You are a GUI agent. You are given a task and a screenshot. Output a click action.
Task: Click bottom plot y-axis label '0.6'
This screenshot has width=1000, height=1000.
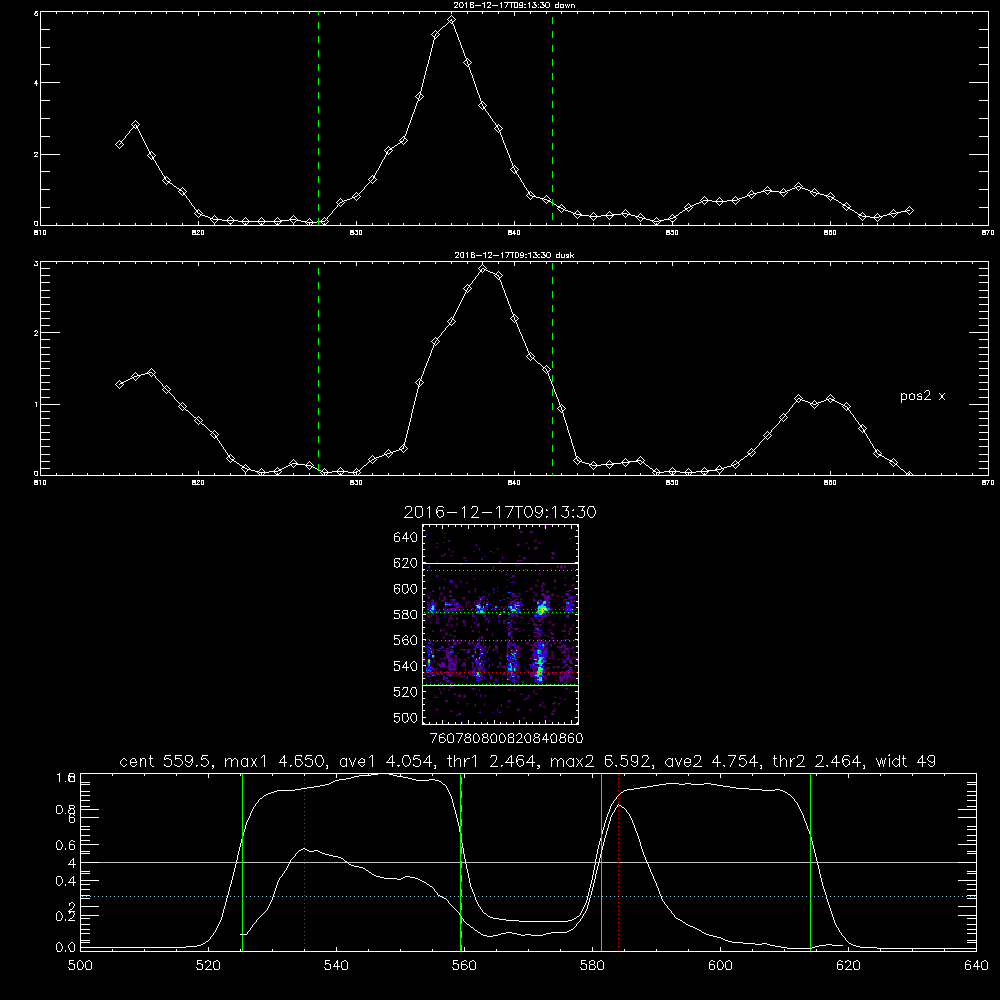(66, 845)
